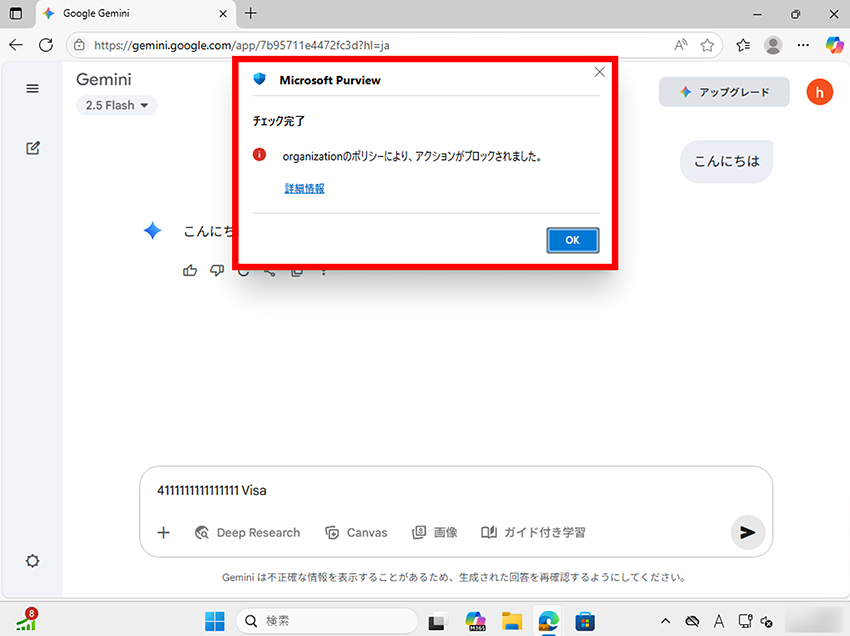This screenshot has width=850, height=636.
Task: Open the Gemini hamburger main menu
Action: tap(32, 89)
